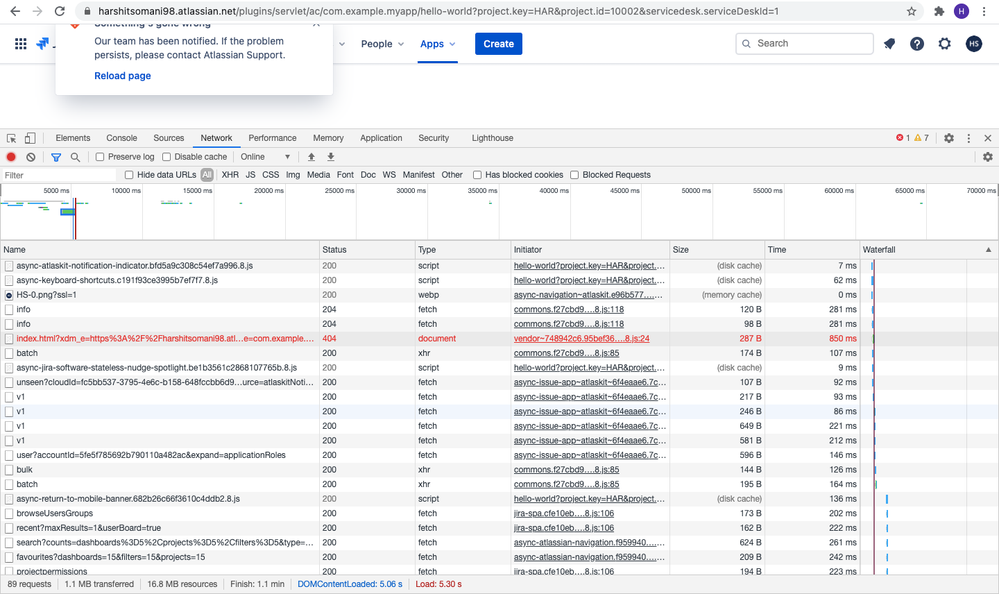Toggle the device toolbar icon
The image size is (999, 594).
point(30,138)
